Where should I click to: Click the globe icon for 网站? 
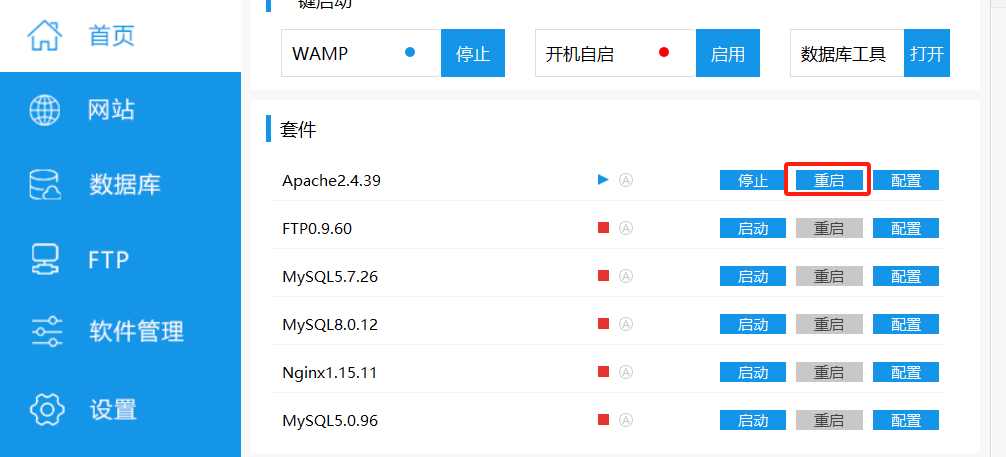45,110
